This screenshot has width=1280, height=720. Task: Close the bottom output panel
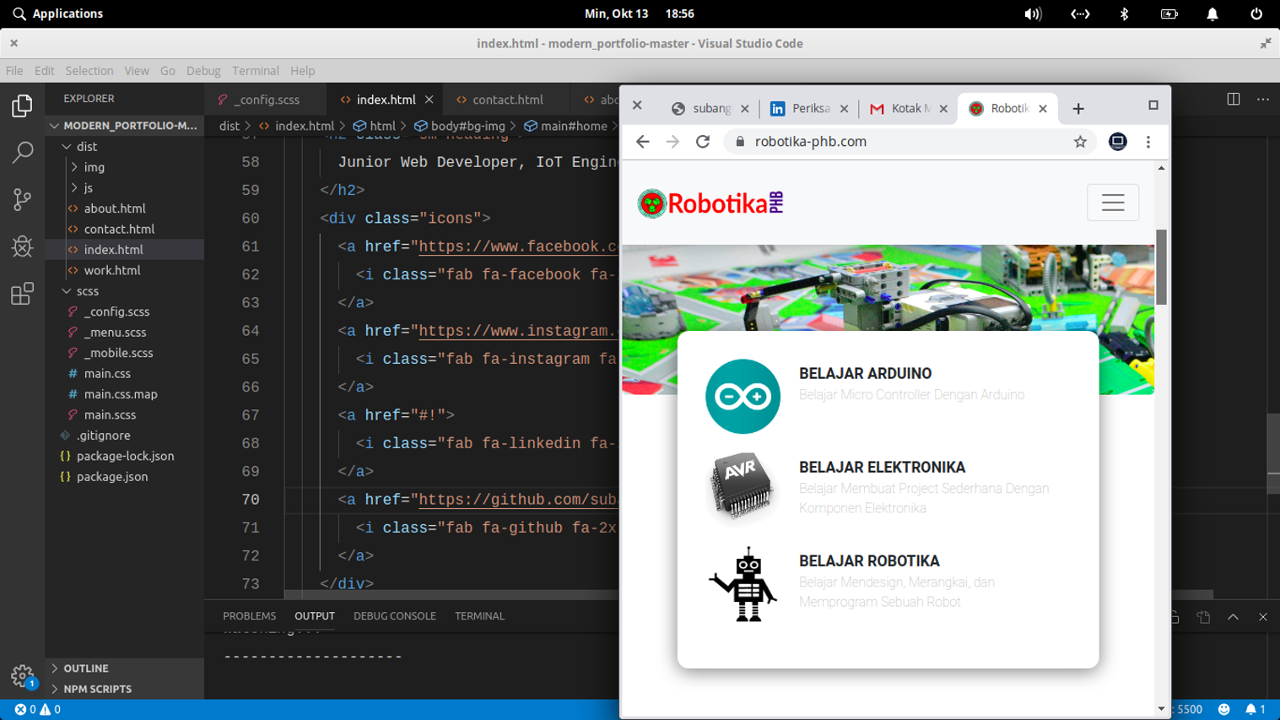1262,617
